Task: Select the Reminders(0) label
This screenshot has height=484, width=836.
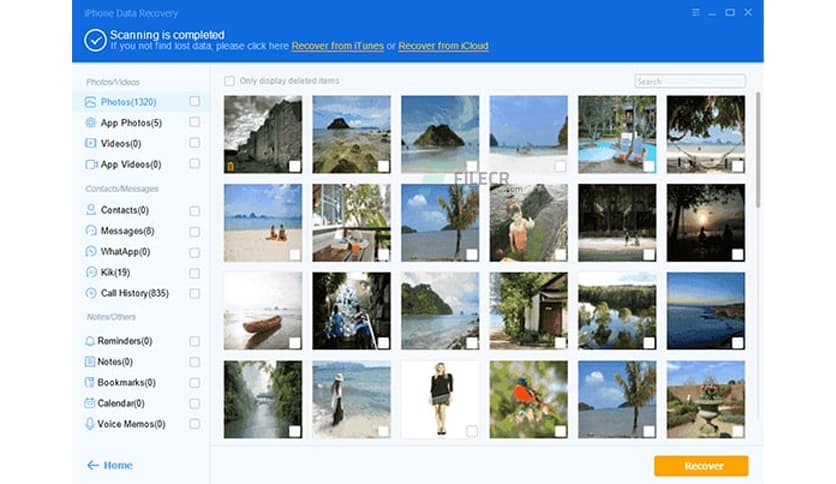Action: point(125,341)
